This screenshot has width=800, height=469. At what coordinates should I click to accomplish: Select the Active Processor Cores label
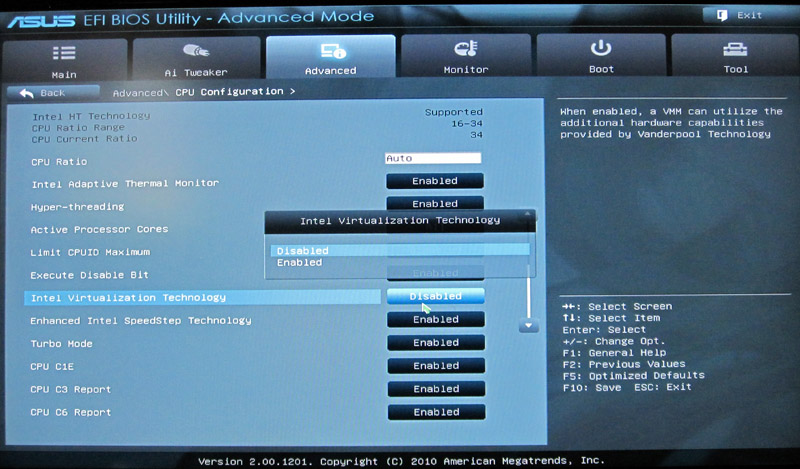(x=99, y=229)
